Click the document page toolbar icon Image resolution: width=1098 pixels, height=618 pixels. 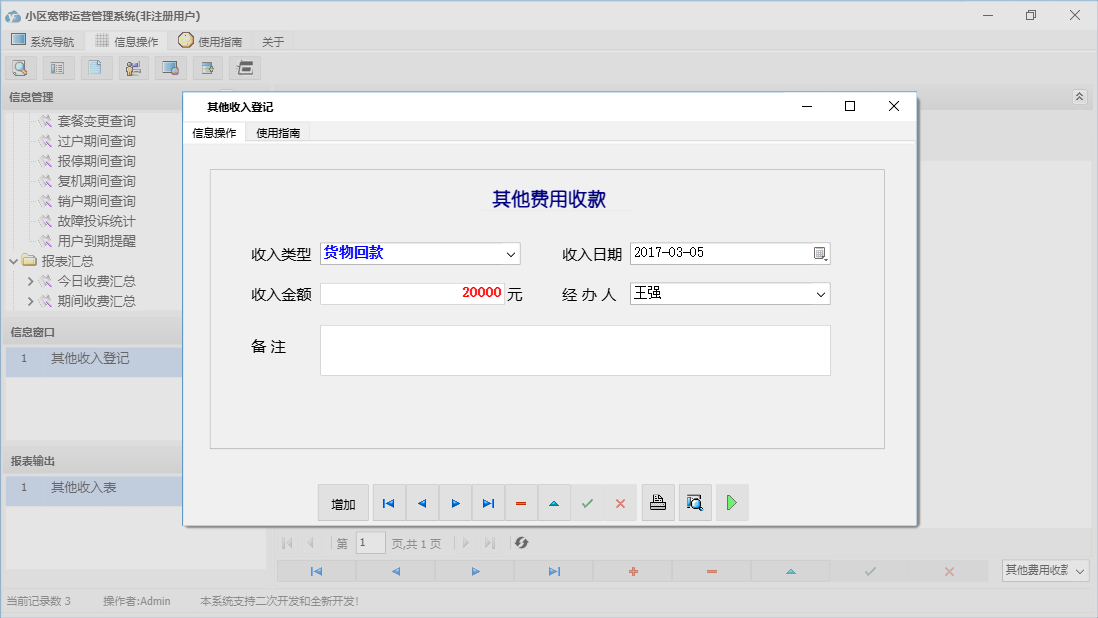[96, 67]
